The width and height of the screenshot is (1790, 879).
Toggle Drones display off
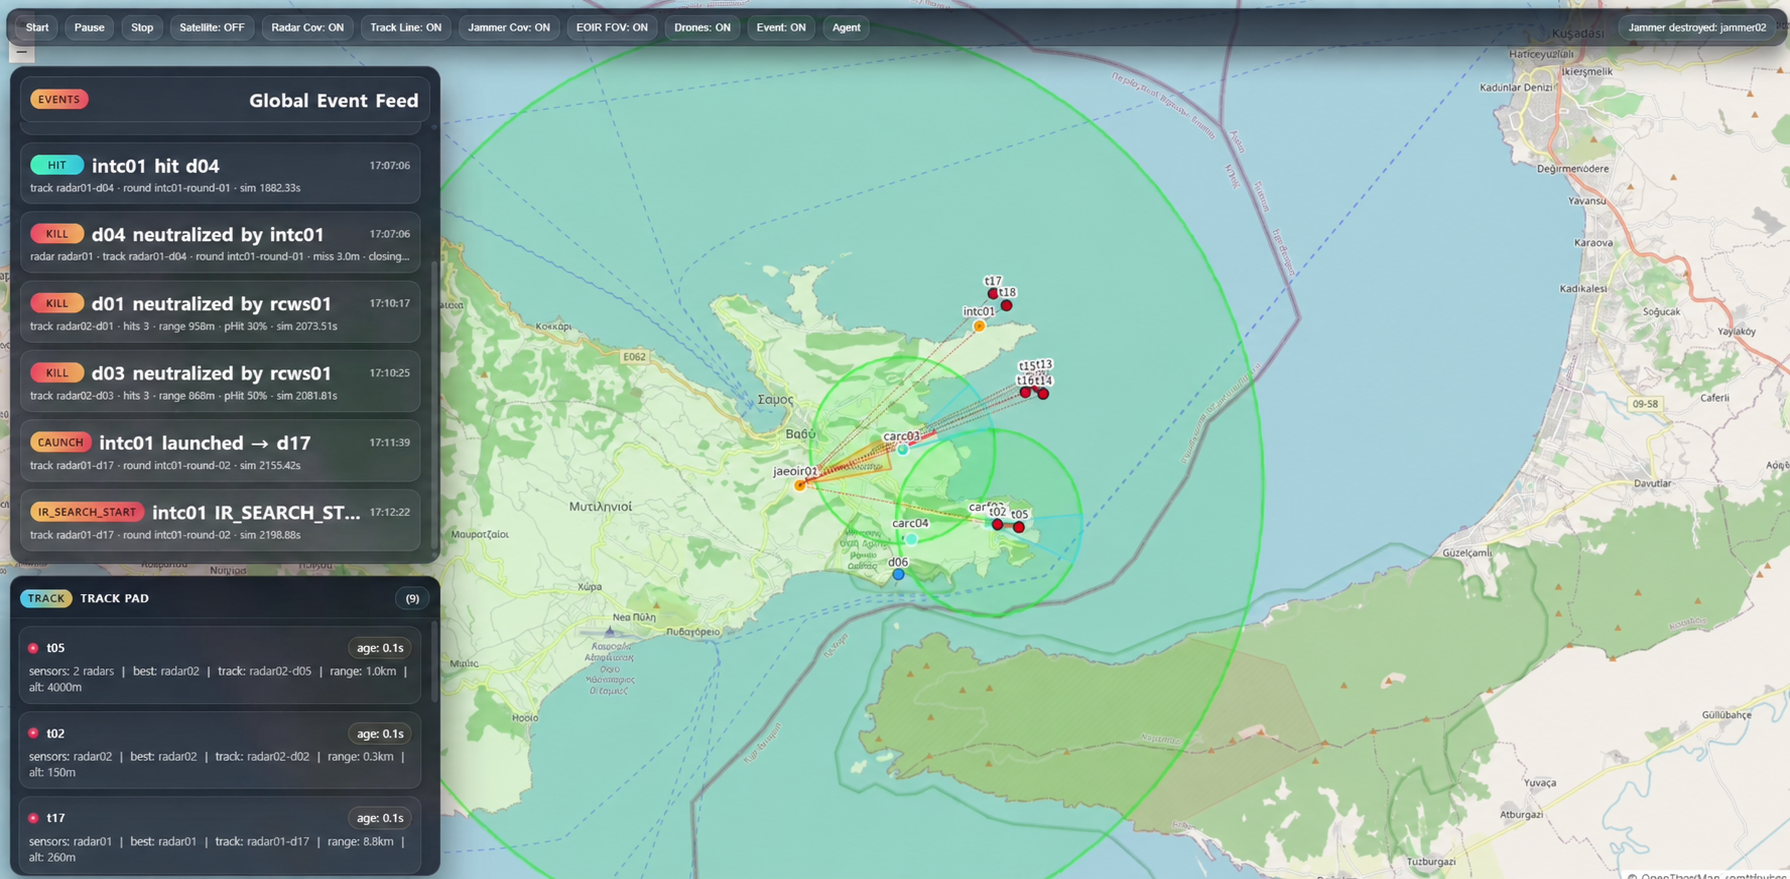(x=702, y=27)
